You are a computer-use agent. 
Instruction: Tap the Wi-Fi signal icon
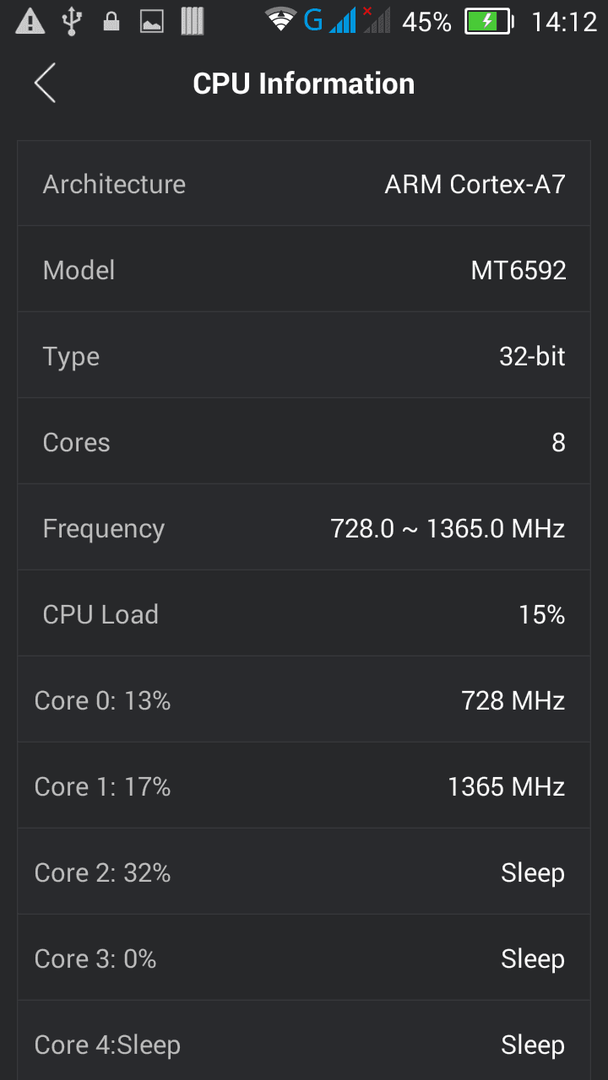point(281,20)
